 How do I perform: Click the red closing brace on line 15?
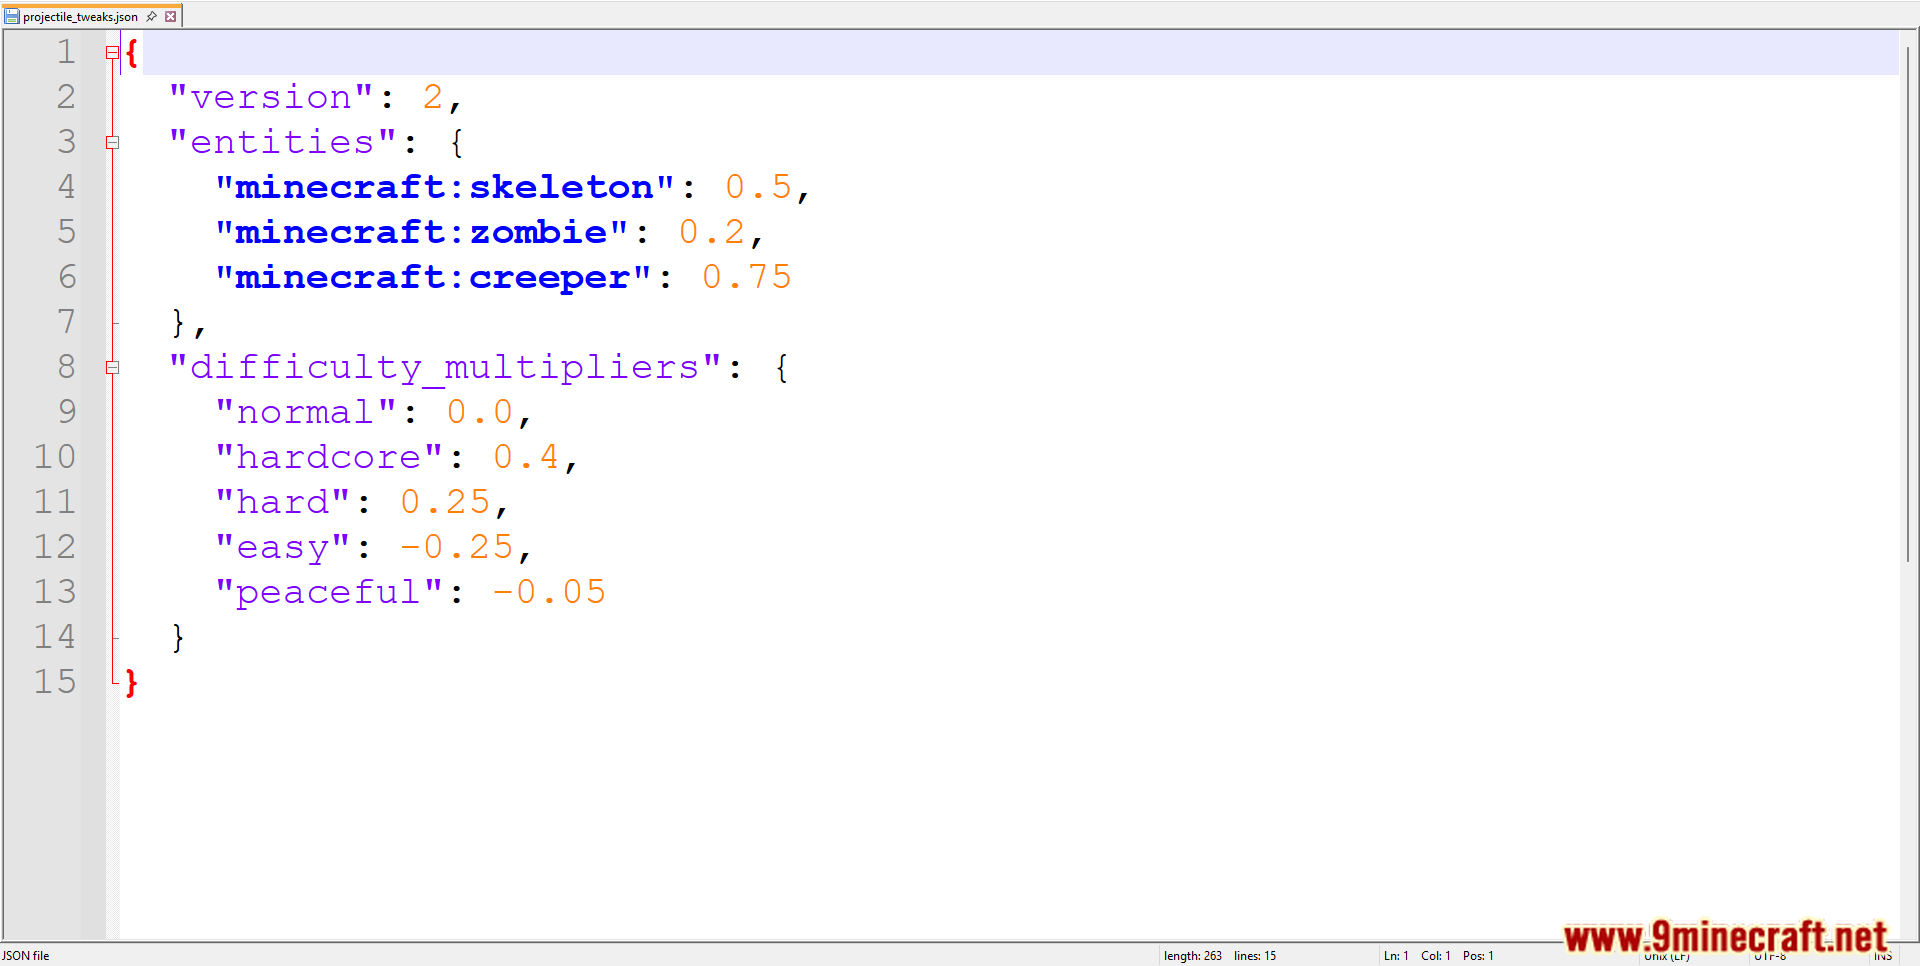click(x=131, y=683)
